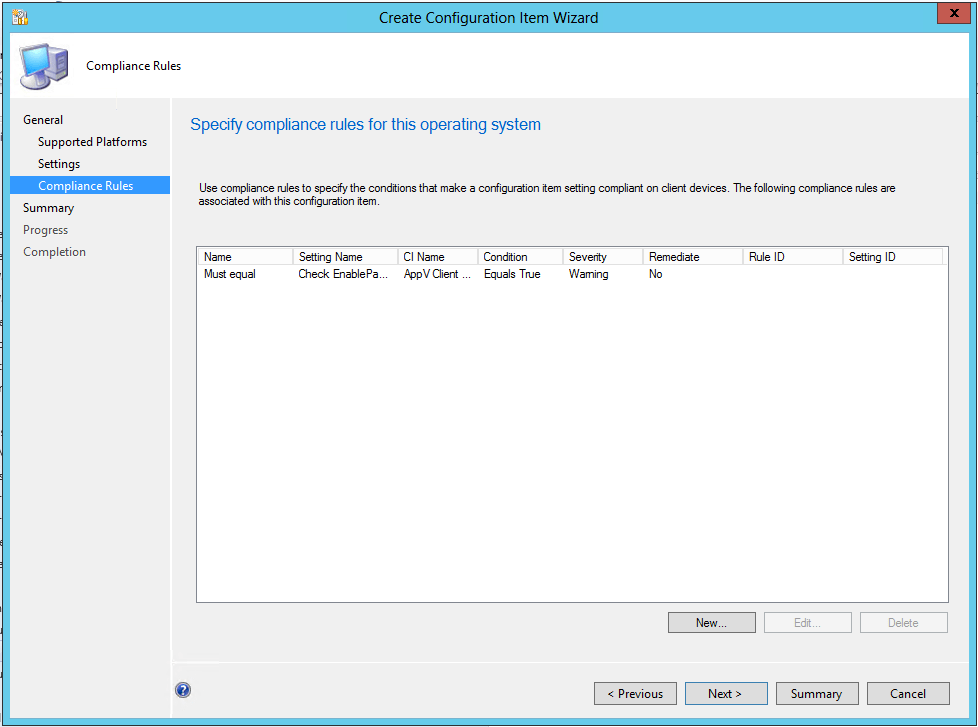Click the Progress step in the sidebar
Viewport: 978px width, 727px height.
pyautogui.click(x=45, y=229)
